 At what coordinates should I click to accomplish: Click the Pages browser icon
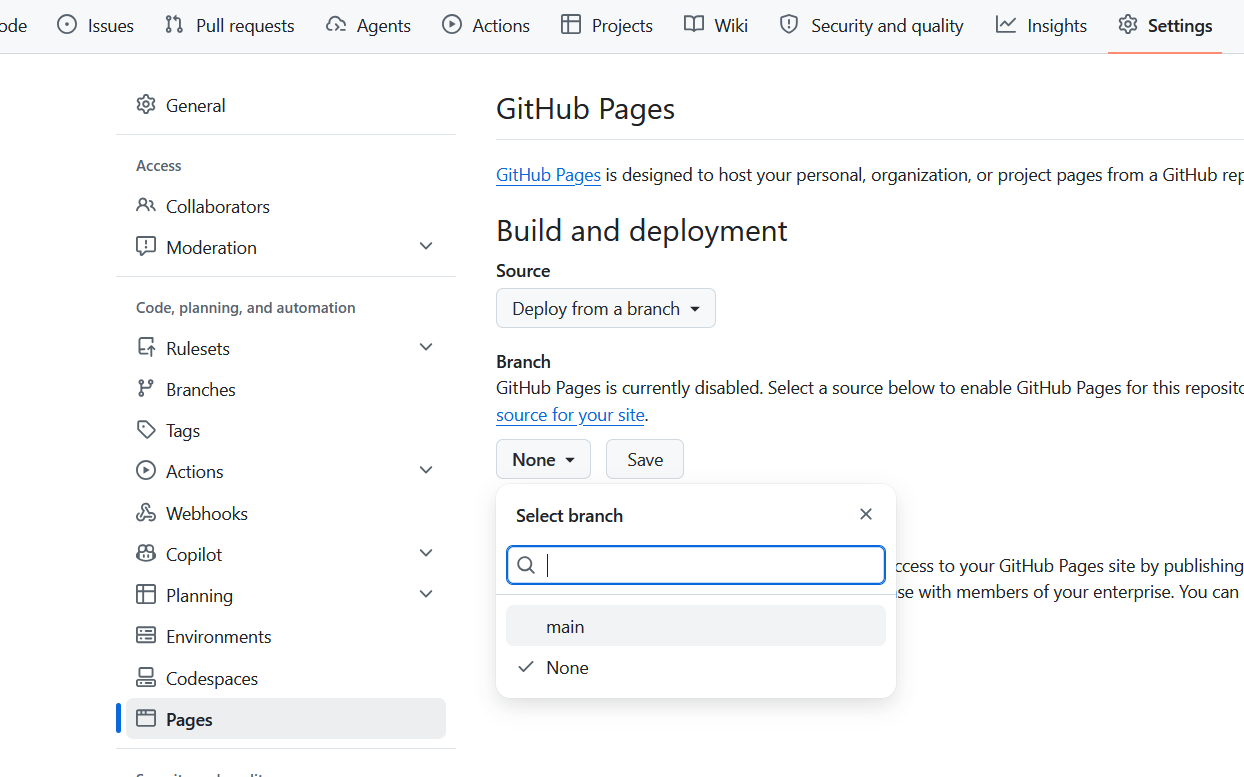coord(146,718)
